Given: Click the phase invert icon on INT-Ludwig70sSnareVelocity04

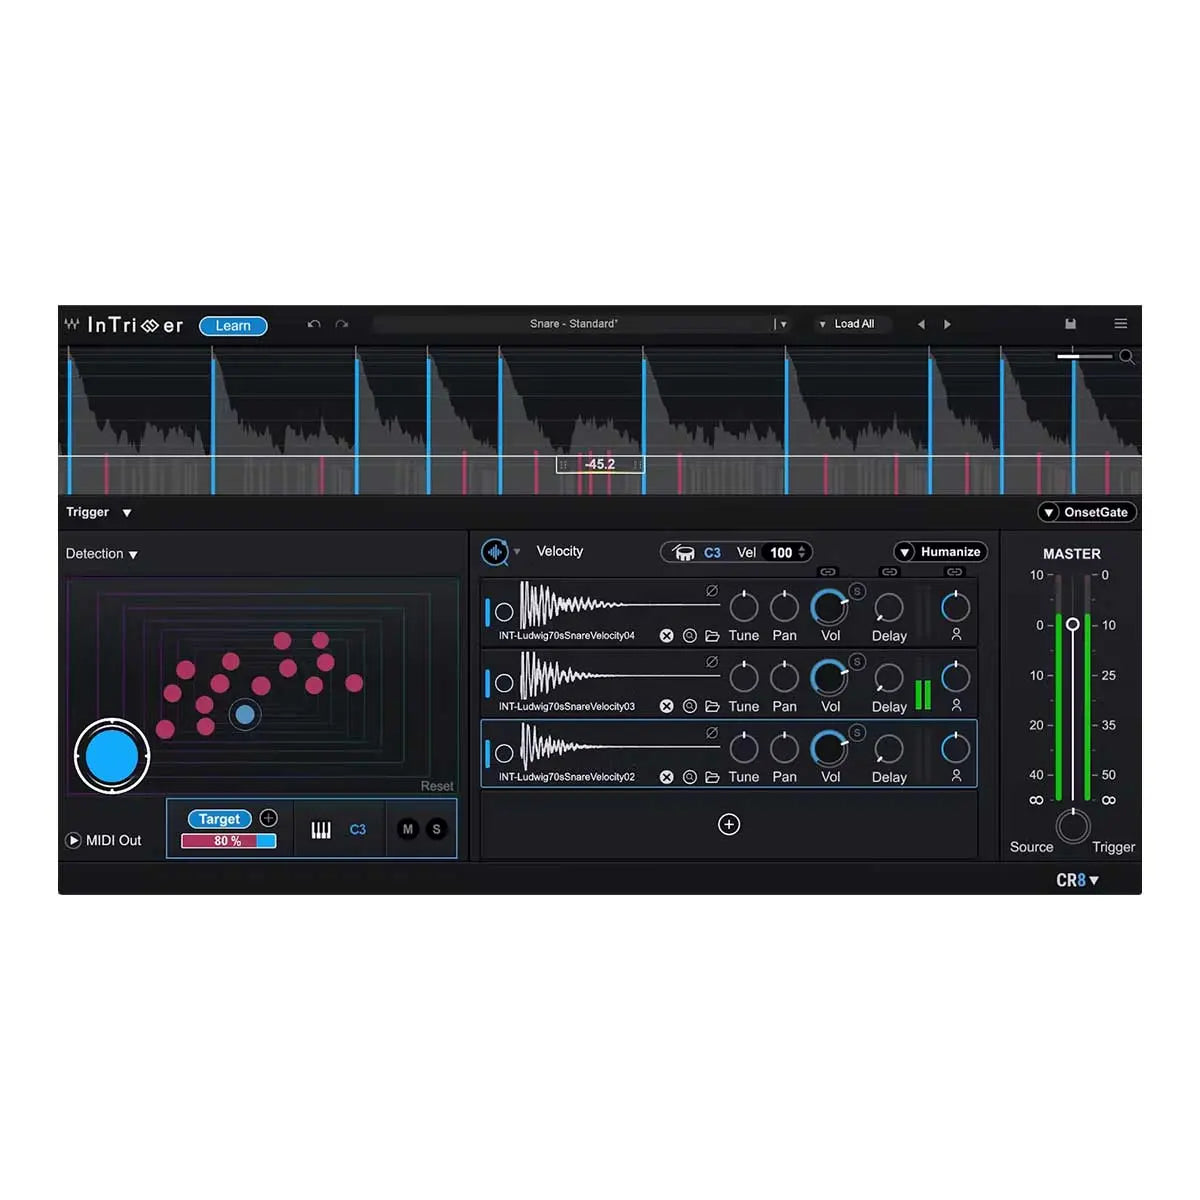Looking at the screenshot, I should [x=712, y=591].
